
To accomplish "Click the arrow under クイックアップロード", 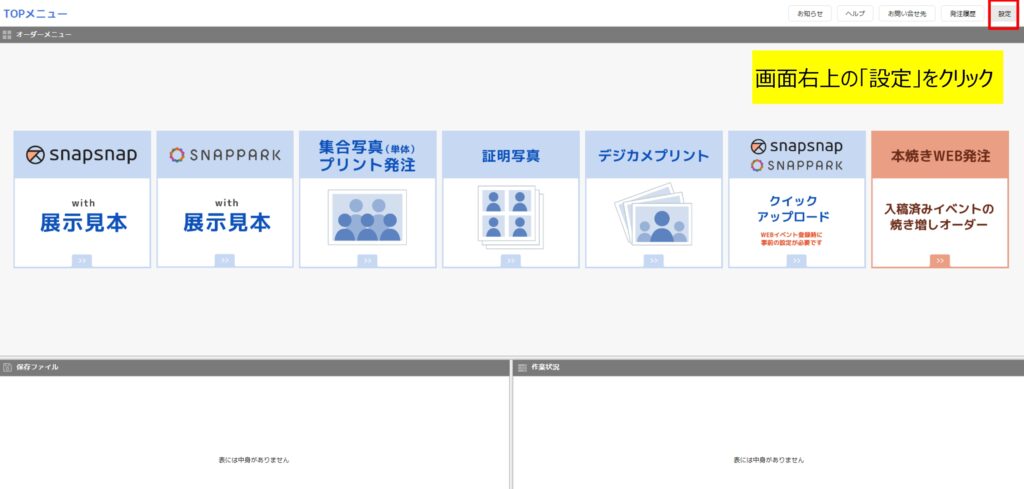I will click(x=797, y=260).
